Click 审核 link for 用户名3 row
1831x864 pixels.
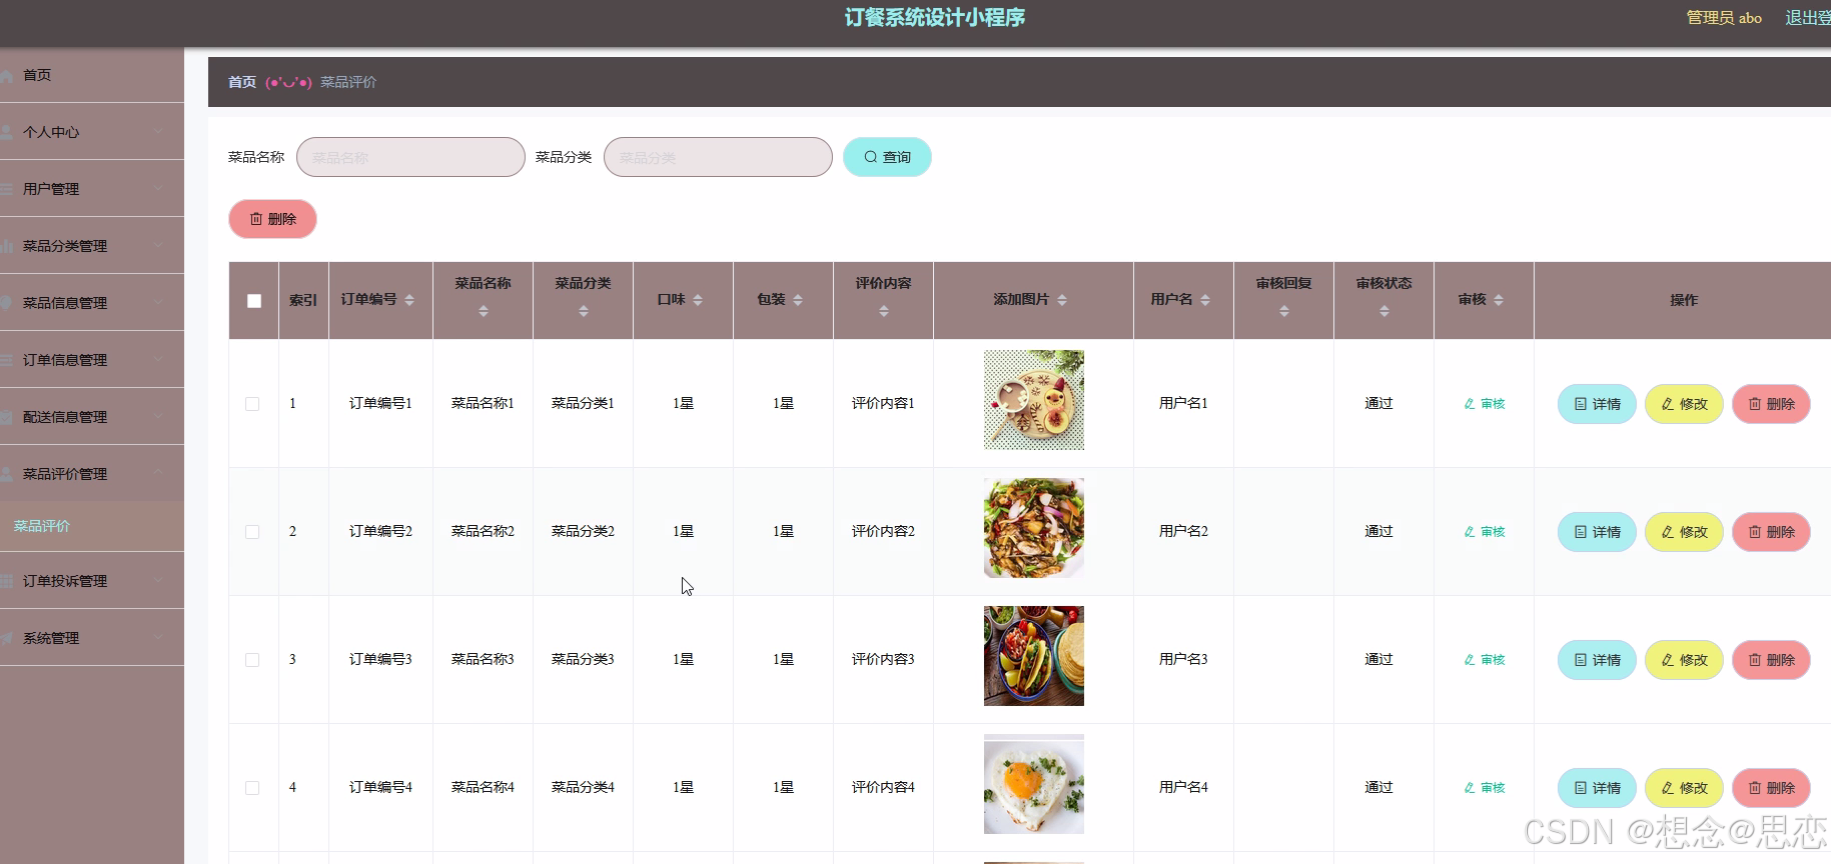pyautogui.click(x=1484, y=660)
